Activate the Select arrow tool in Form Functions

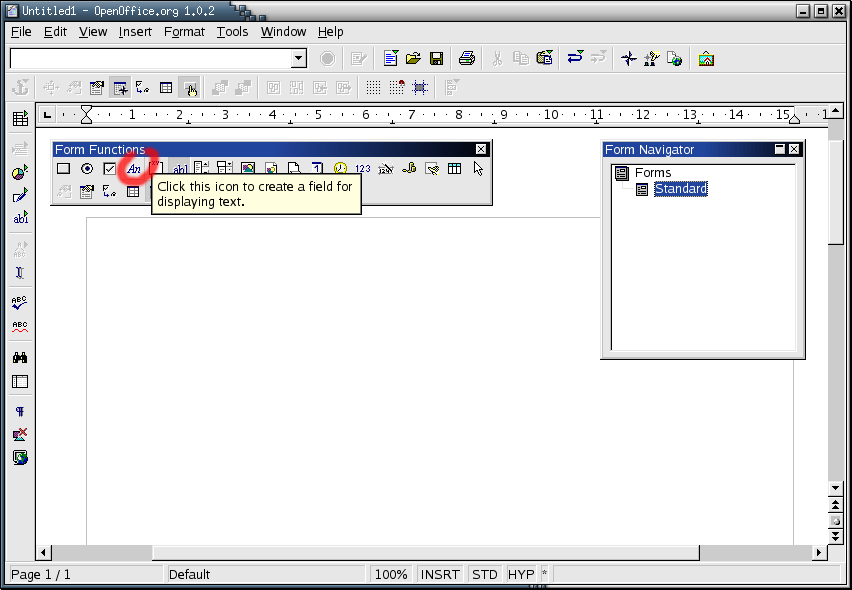point(478,169)
